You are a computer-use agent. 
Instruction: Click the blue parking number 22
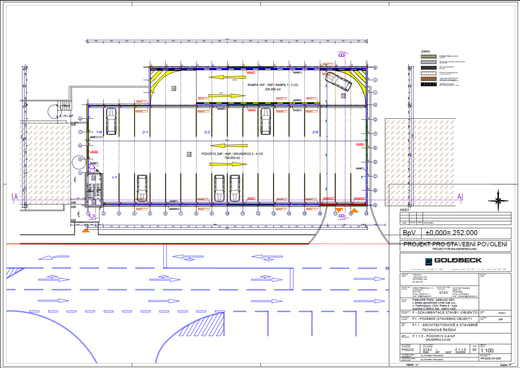(207, 132)
